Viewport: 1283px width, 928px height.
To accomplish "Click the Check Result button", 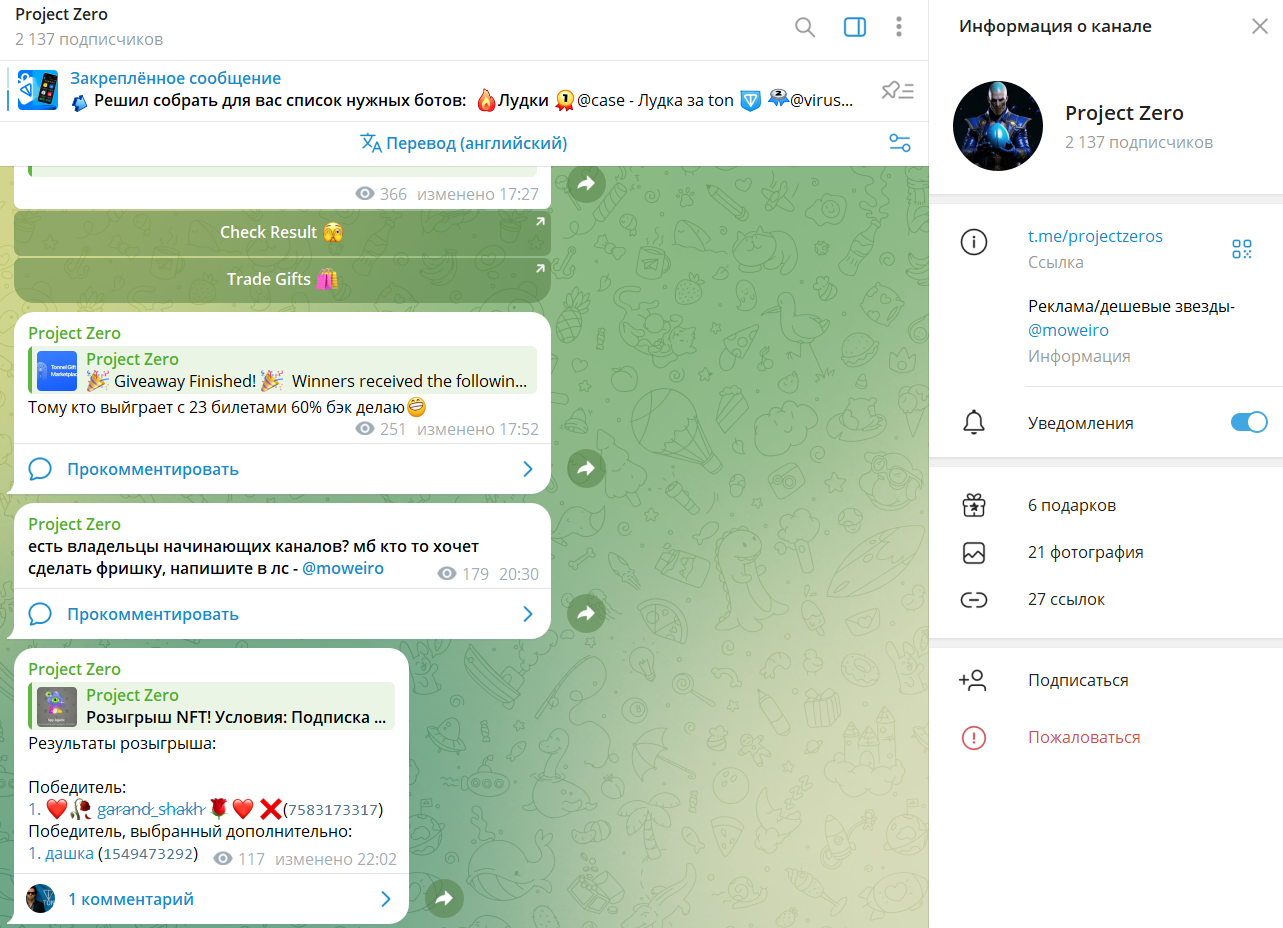I will (282, 232).
